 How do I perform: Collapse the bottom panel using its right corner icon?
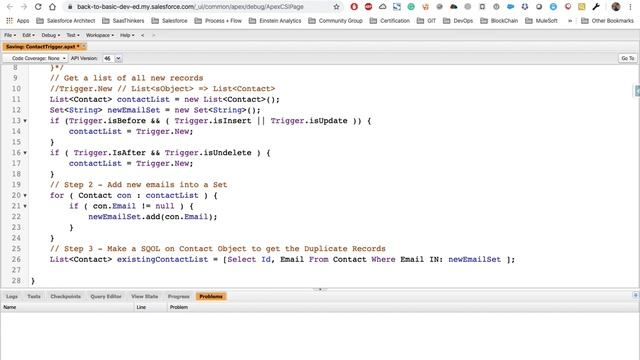(x=636, y=295)
